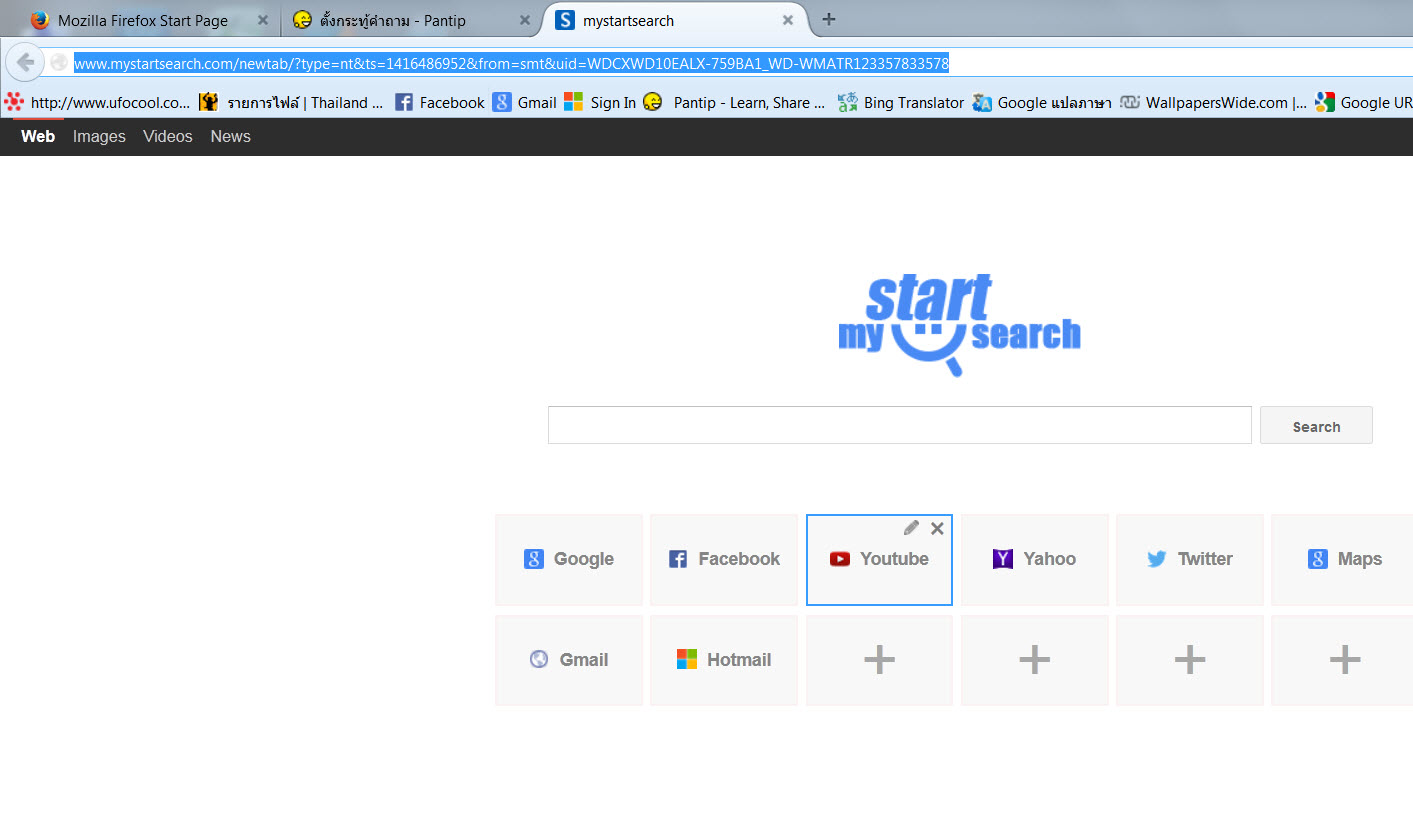Switch to Videos search
The width and height of the screenshot is (1413, 824).
pos(167,136)
